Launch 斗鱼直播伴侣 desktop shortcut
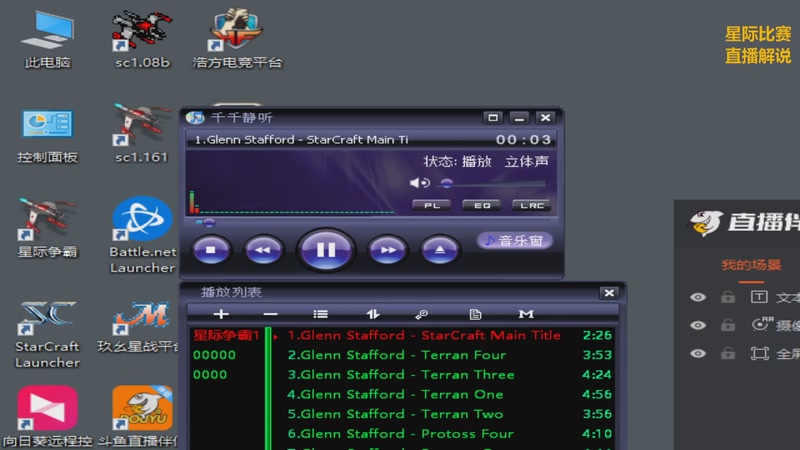The width and height of the screenshot is (800, 450). 139,416
